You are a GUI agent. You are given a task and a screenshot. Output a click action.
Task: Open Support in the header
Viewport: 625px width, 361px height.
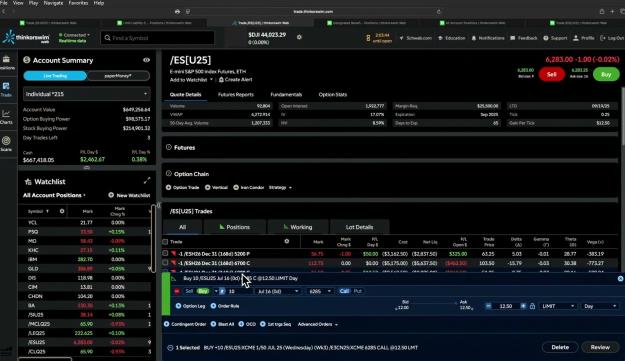[x=555, y=38]
